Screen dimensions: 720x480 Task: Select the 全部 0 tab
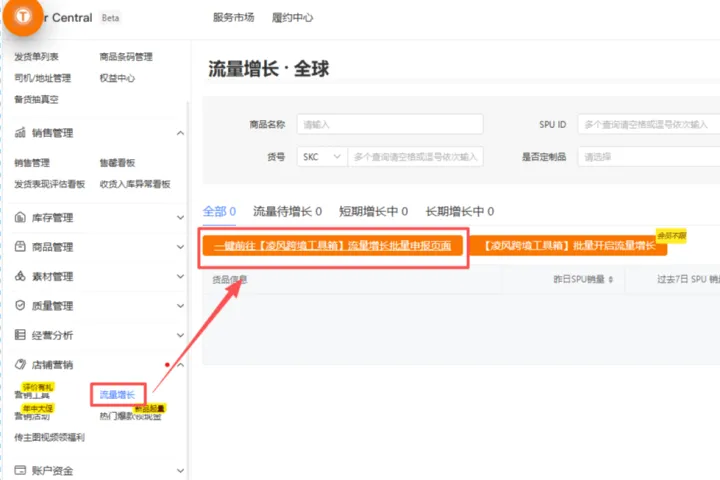coord(219,211)
